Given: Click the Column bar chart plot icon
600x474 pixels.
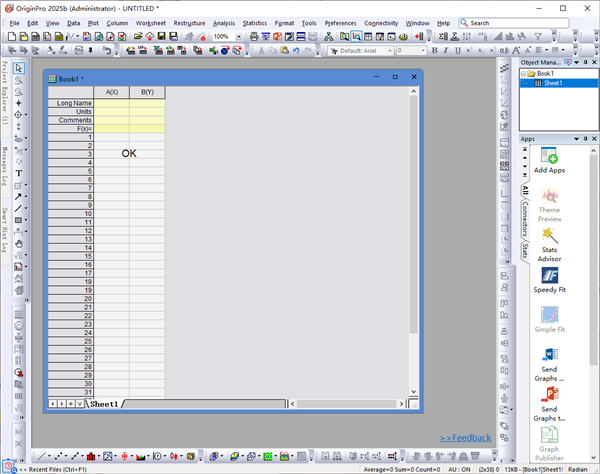Looking at the screenshot, I should 91,456.
